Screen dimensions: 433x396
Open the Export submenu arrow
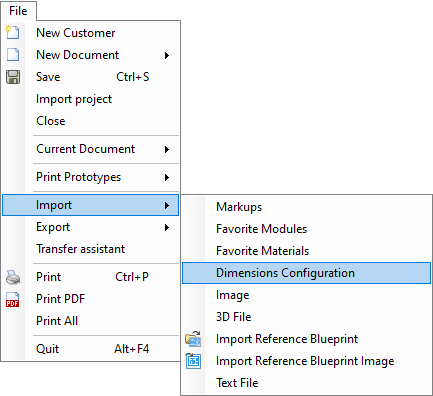pos(167,228)
